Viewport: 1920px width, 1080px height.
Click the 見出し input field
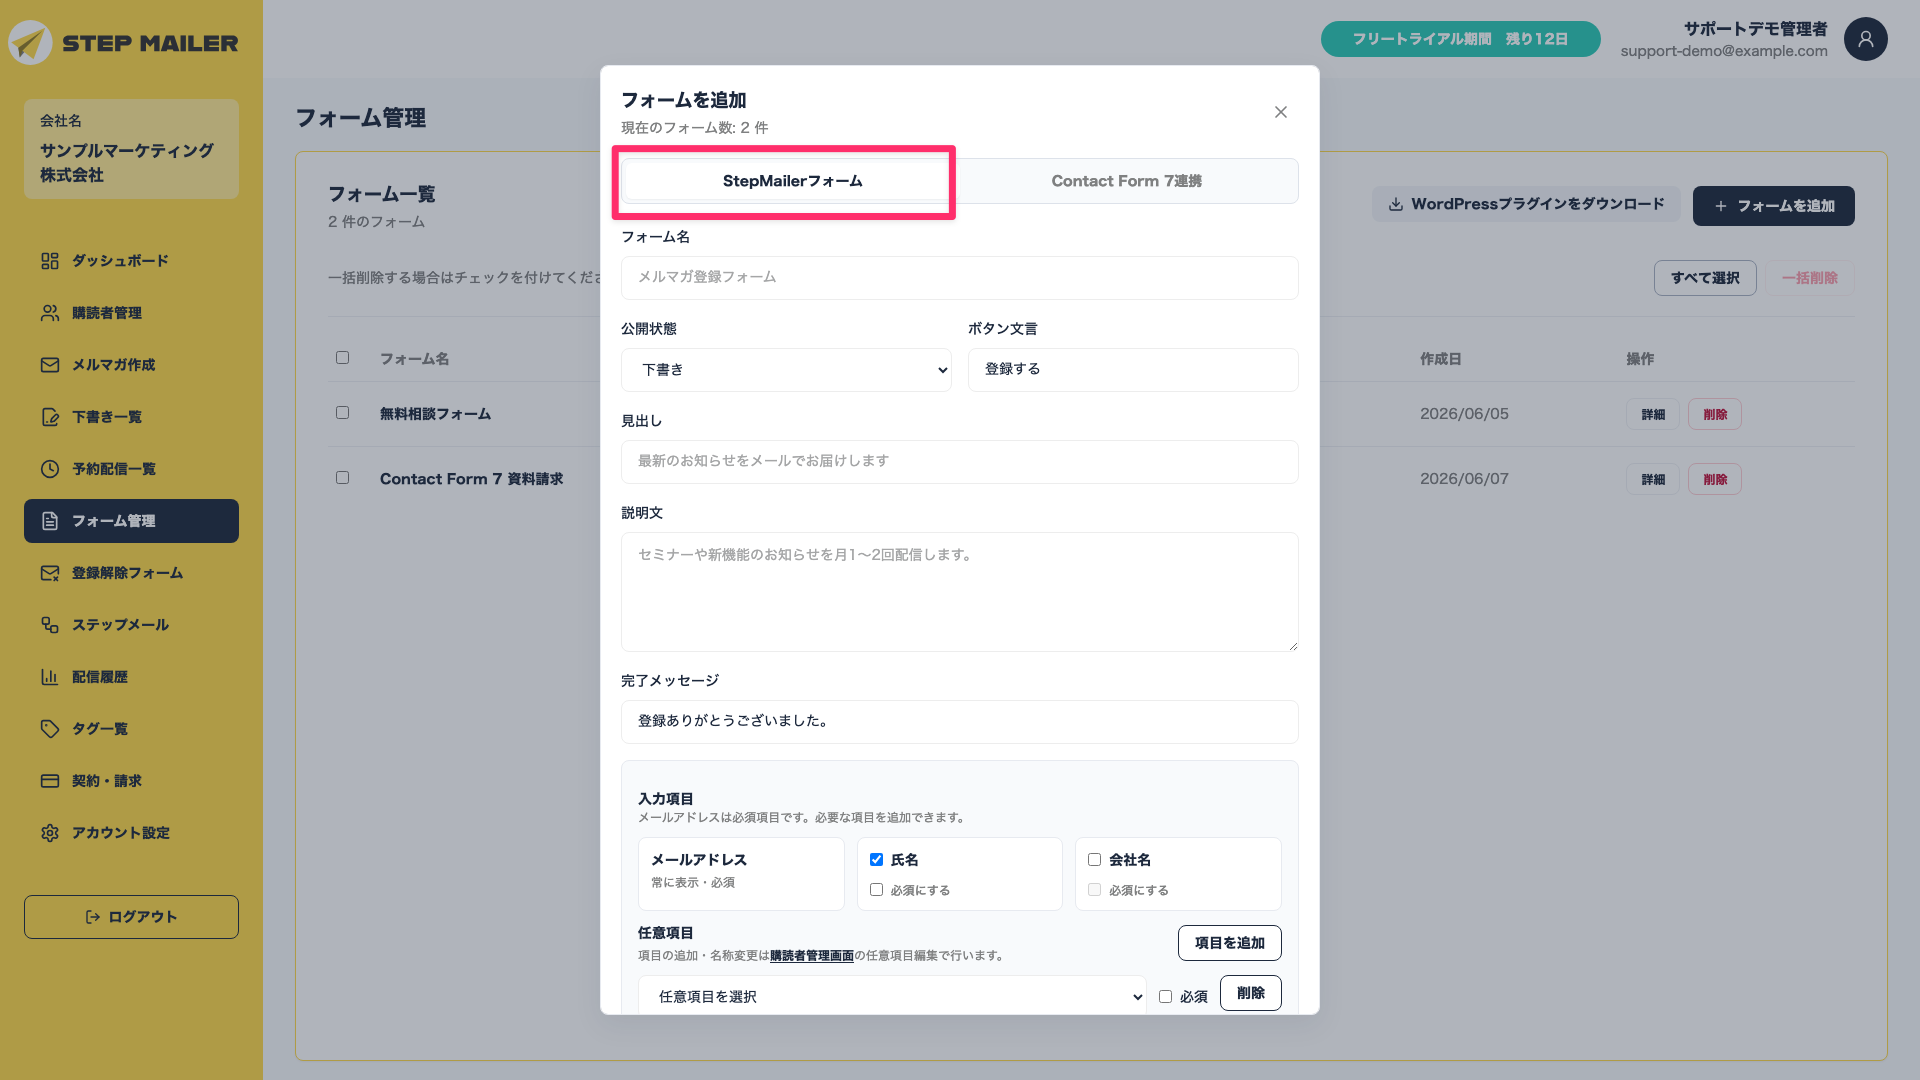[959, 462]
